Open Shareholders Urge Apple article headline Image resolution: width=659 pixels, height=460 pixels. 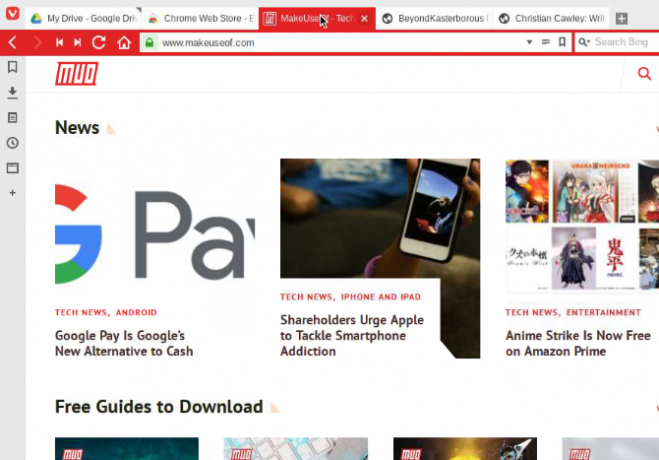[x=352, y=335]
